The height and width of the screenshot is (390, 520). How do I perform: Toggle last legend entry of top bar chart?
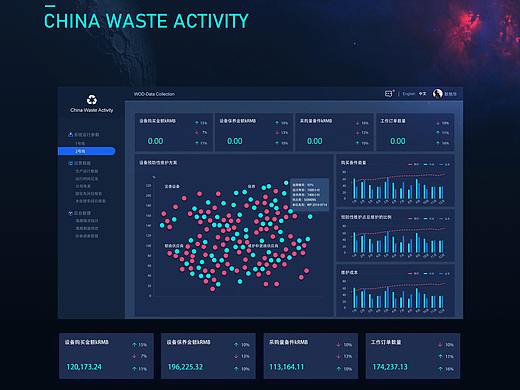tap(444, 164)
